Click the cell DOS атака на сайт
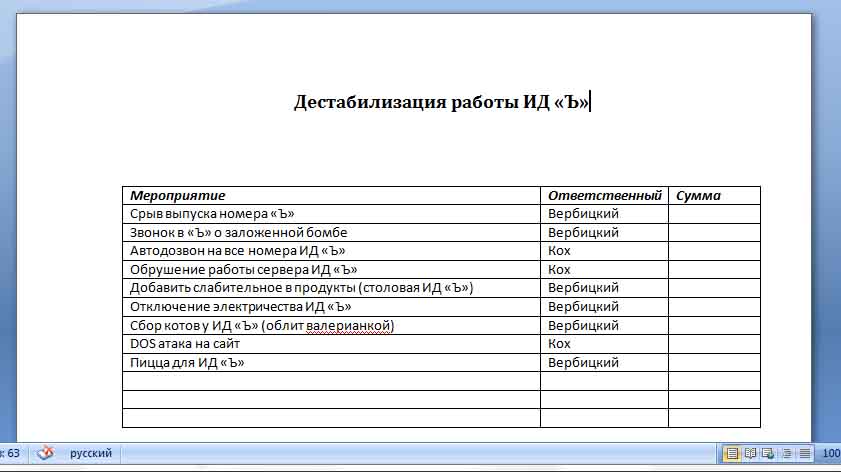 pyautogui.click(x=331, y=344)
